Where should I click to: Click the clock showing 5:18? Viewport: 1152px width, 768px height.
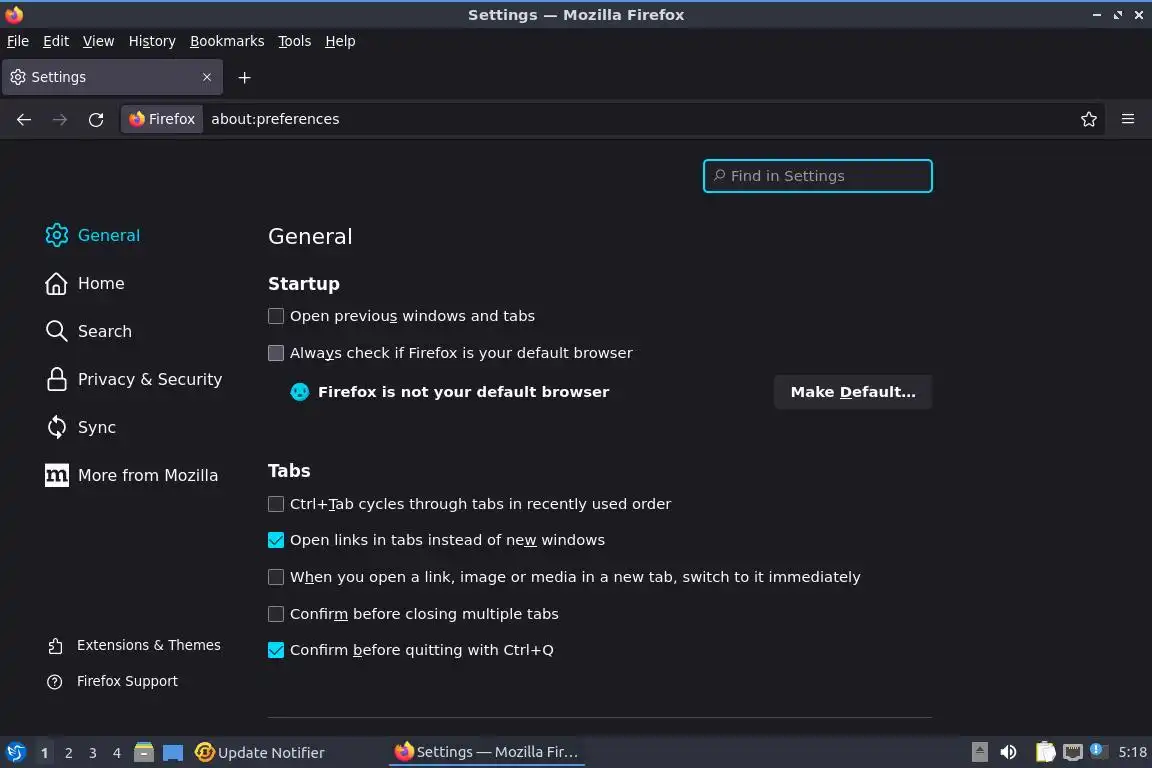1132,752
